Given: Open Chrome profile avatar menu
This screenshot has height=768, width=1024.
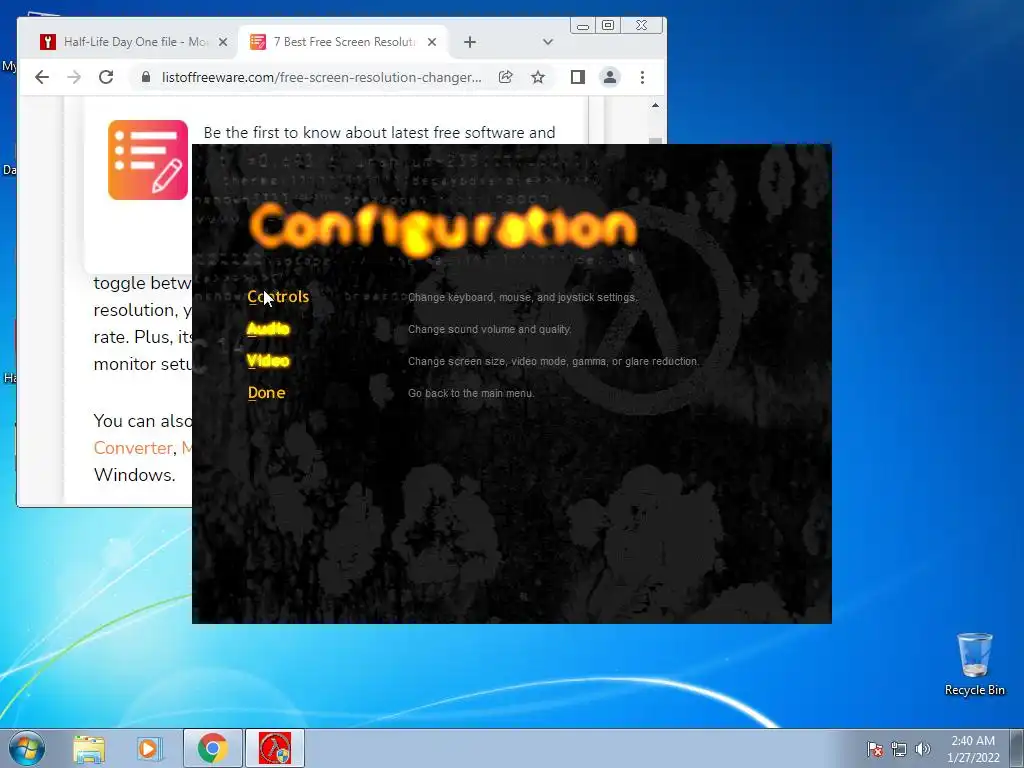Looking at the screenshot, I should (x=609, y=77).
